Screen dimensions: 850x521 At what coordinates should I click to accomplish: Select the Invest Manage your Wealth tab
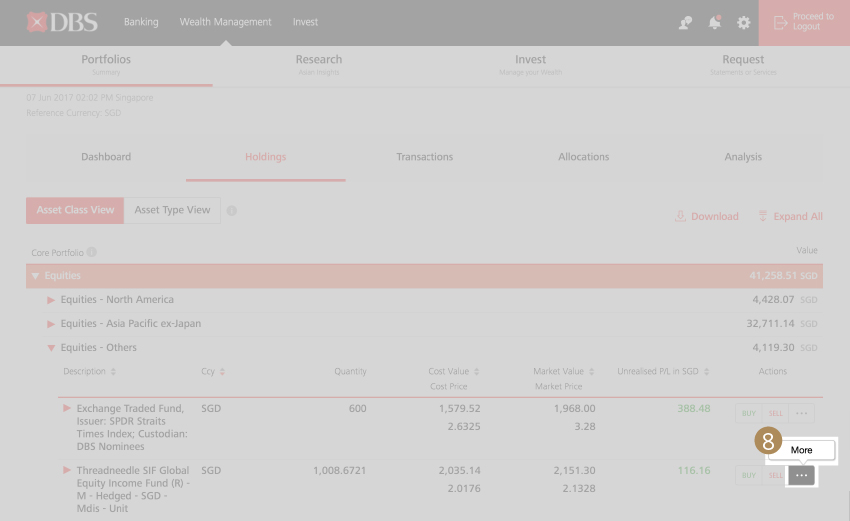[x=531, y=65]
